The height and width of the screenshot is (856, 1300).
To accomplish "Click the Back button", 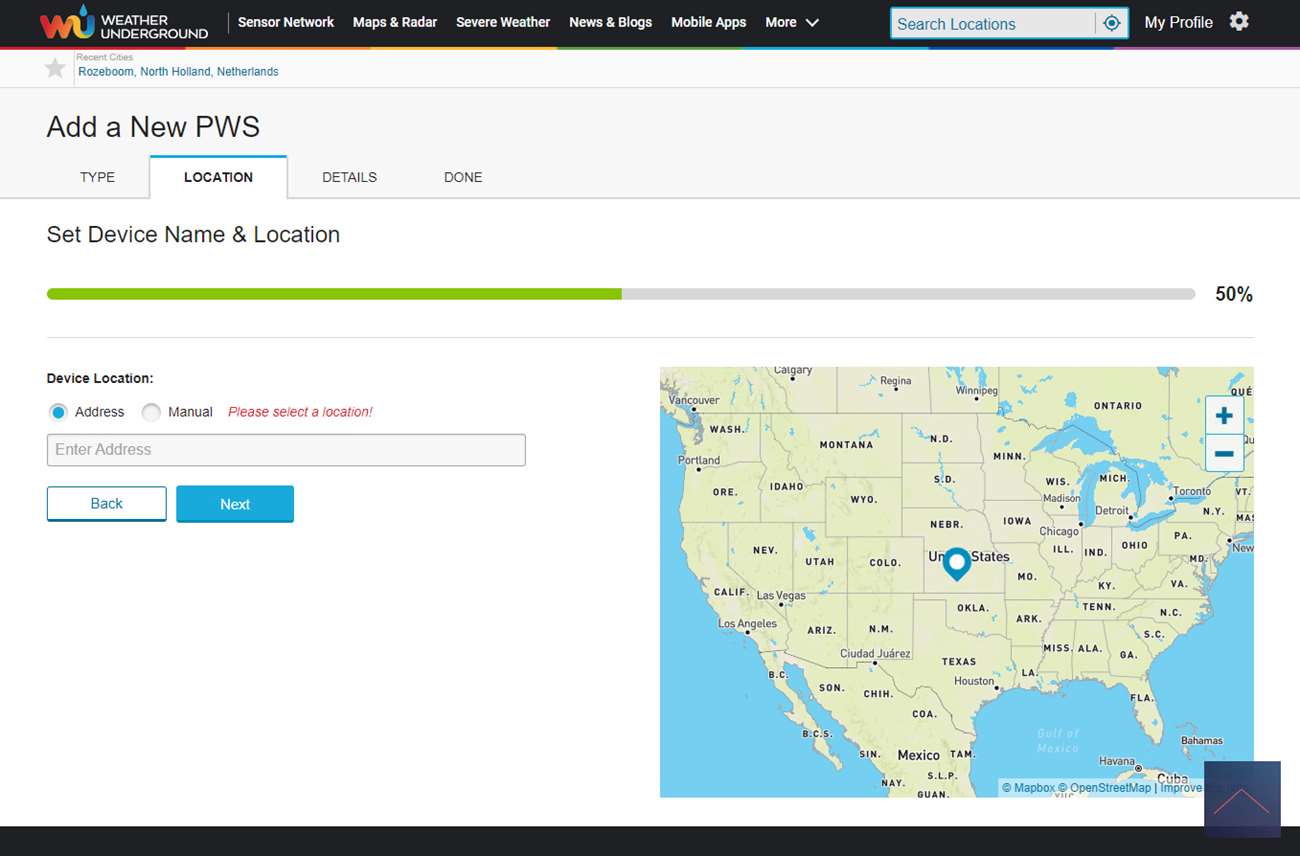I will pyautogui.click(x=106, y=504).
